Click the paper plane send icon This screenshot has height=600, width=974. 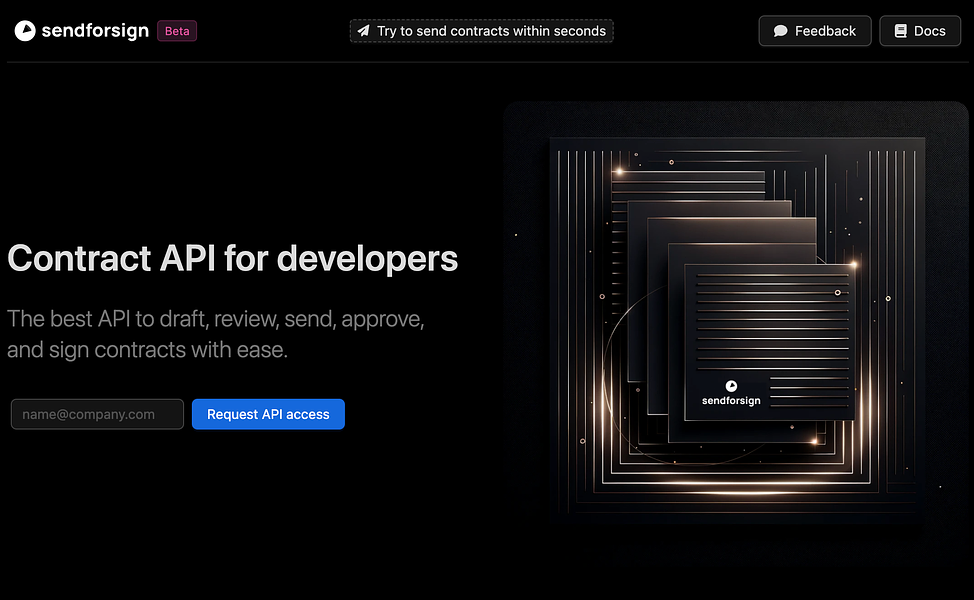click(x=363, y=30)
